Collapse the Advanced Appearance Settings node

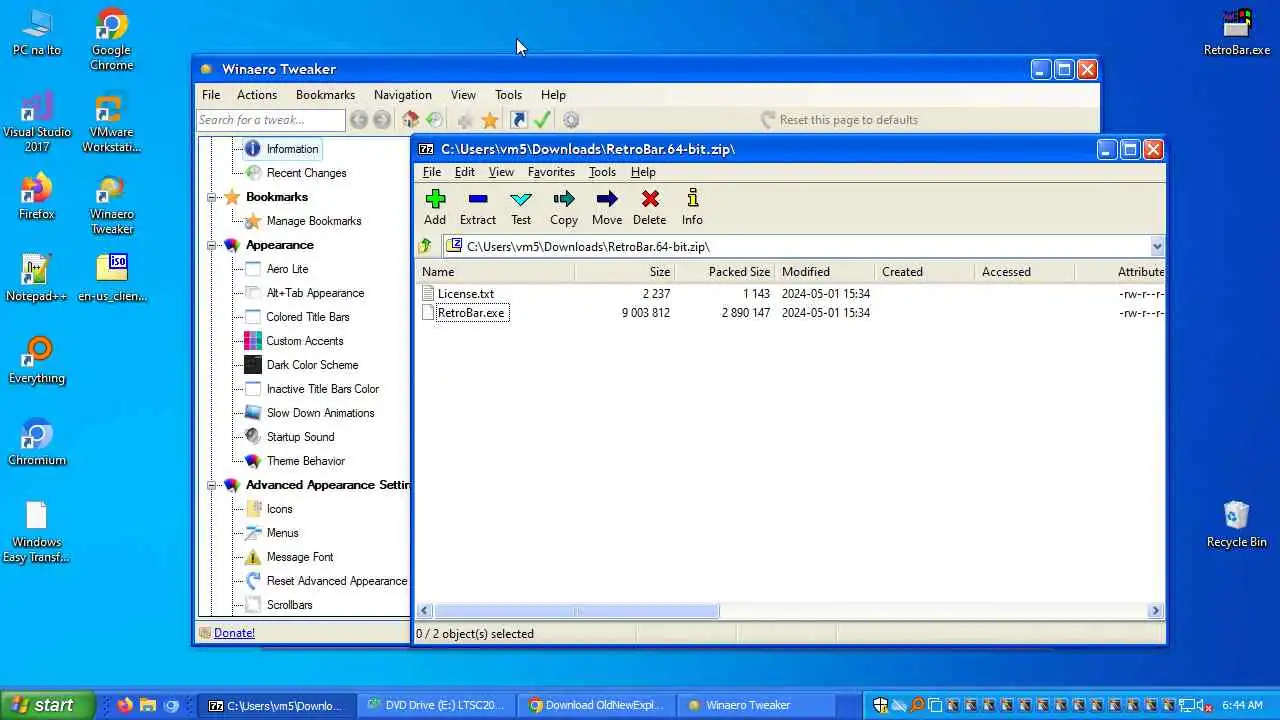pos(212,485)
